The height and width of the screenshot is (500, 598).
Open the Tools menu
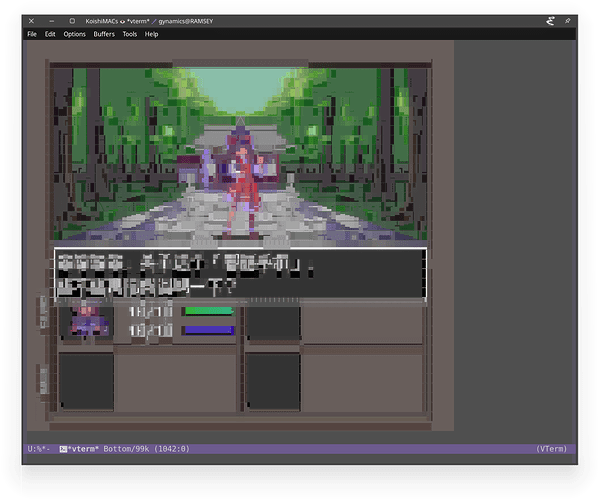click(x=130, y=34)
